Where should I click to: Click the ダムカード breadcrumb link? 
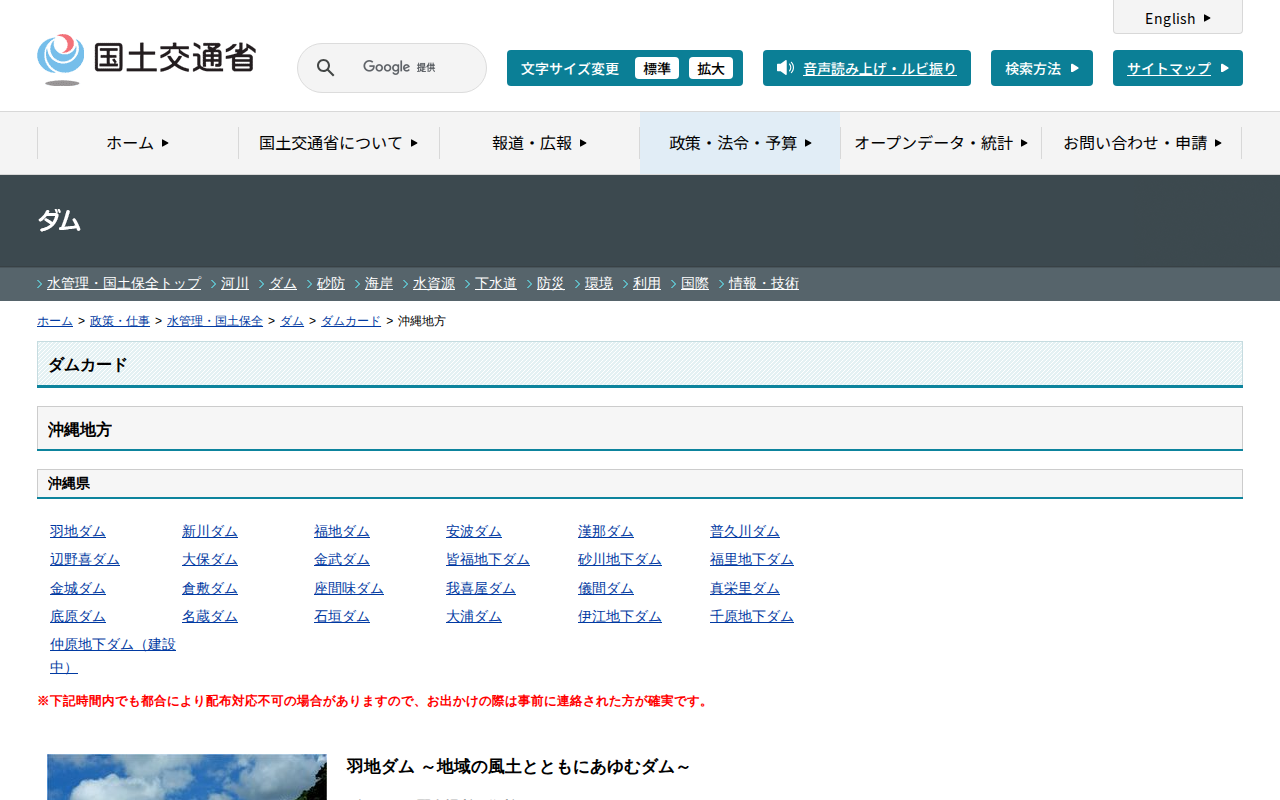[350, 321]
